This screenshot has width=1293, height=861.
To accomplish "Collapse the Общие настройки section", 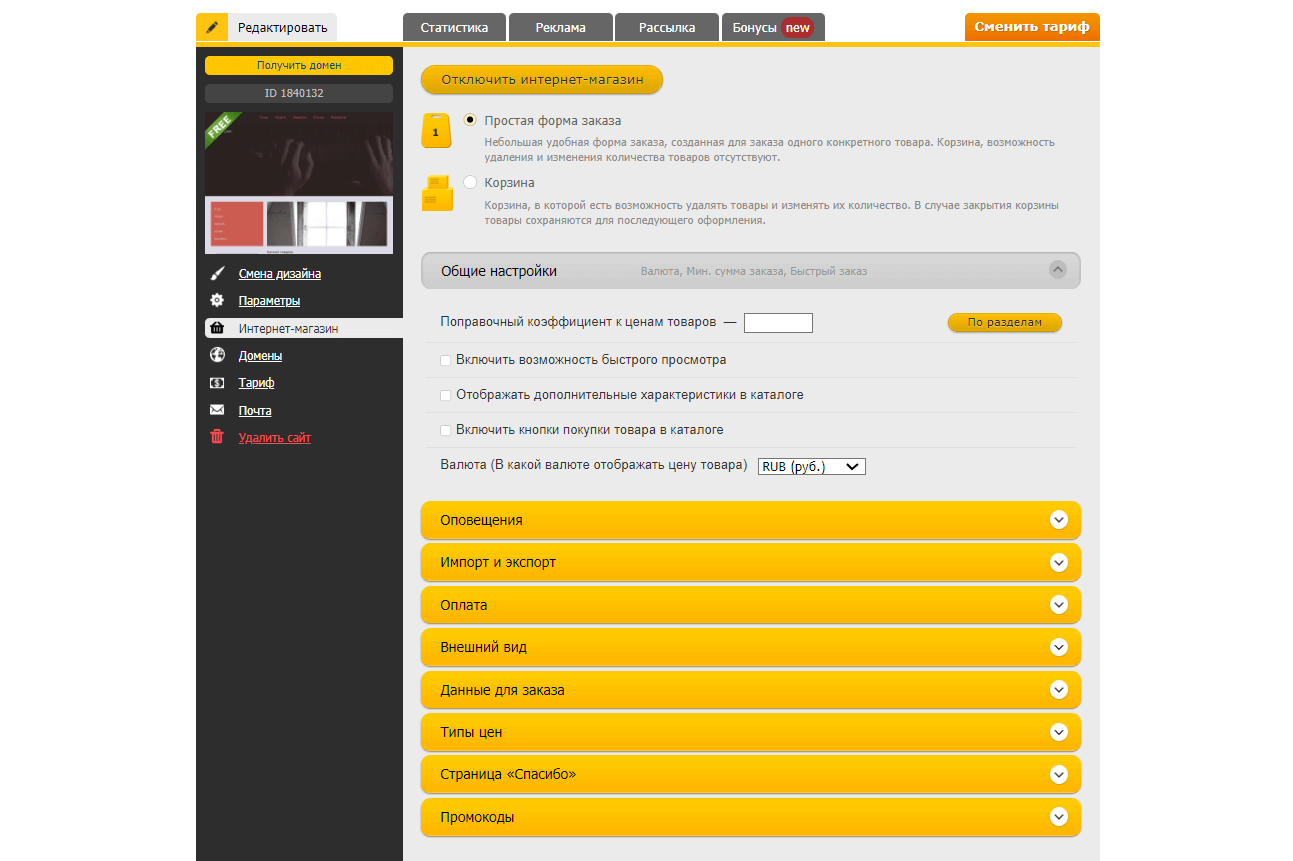I will click(x=1058, y=270).
